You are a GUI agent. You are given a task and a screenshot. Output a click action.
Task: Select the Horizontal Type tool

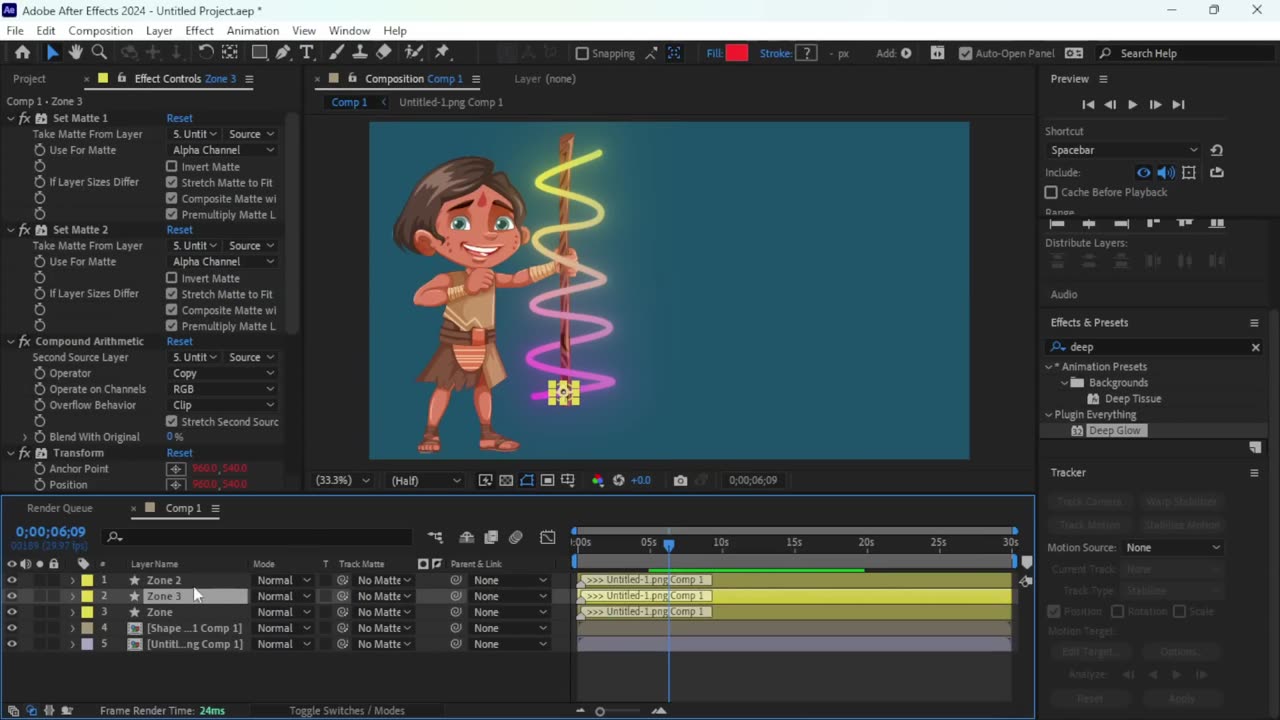pyautogui.click(x=307, y=53)
